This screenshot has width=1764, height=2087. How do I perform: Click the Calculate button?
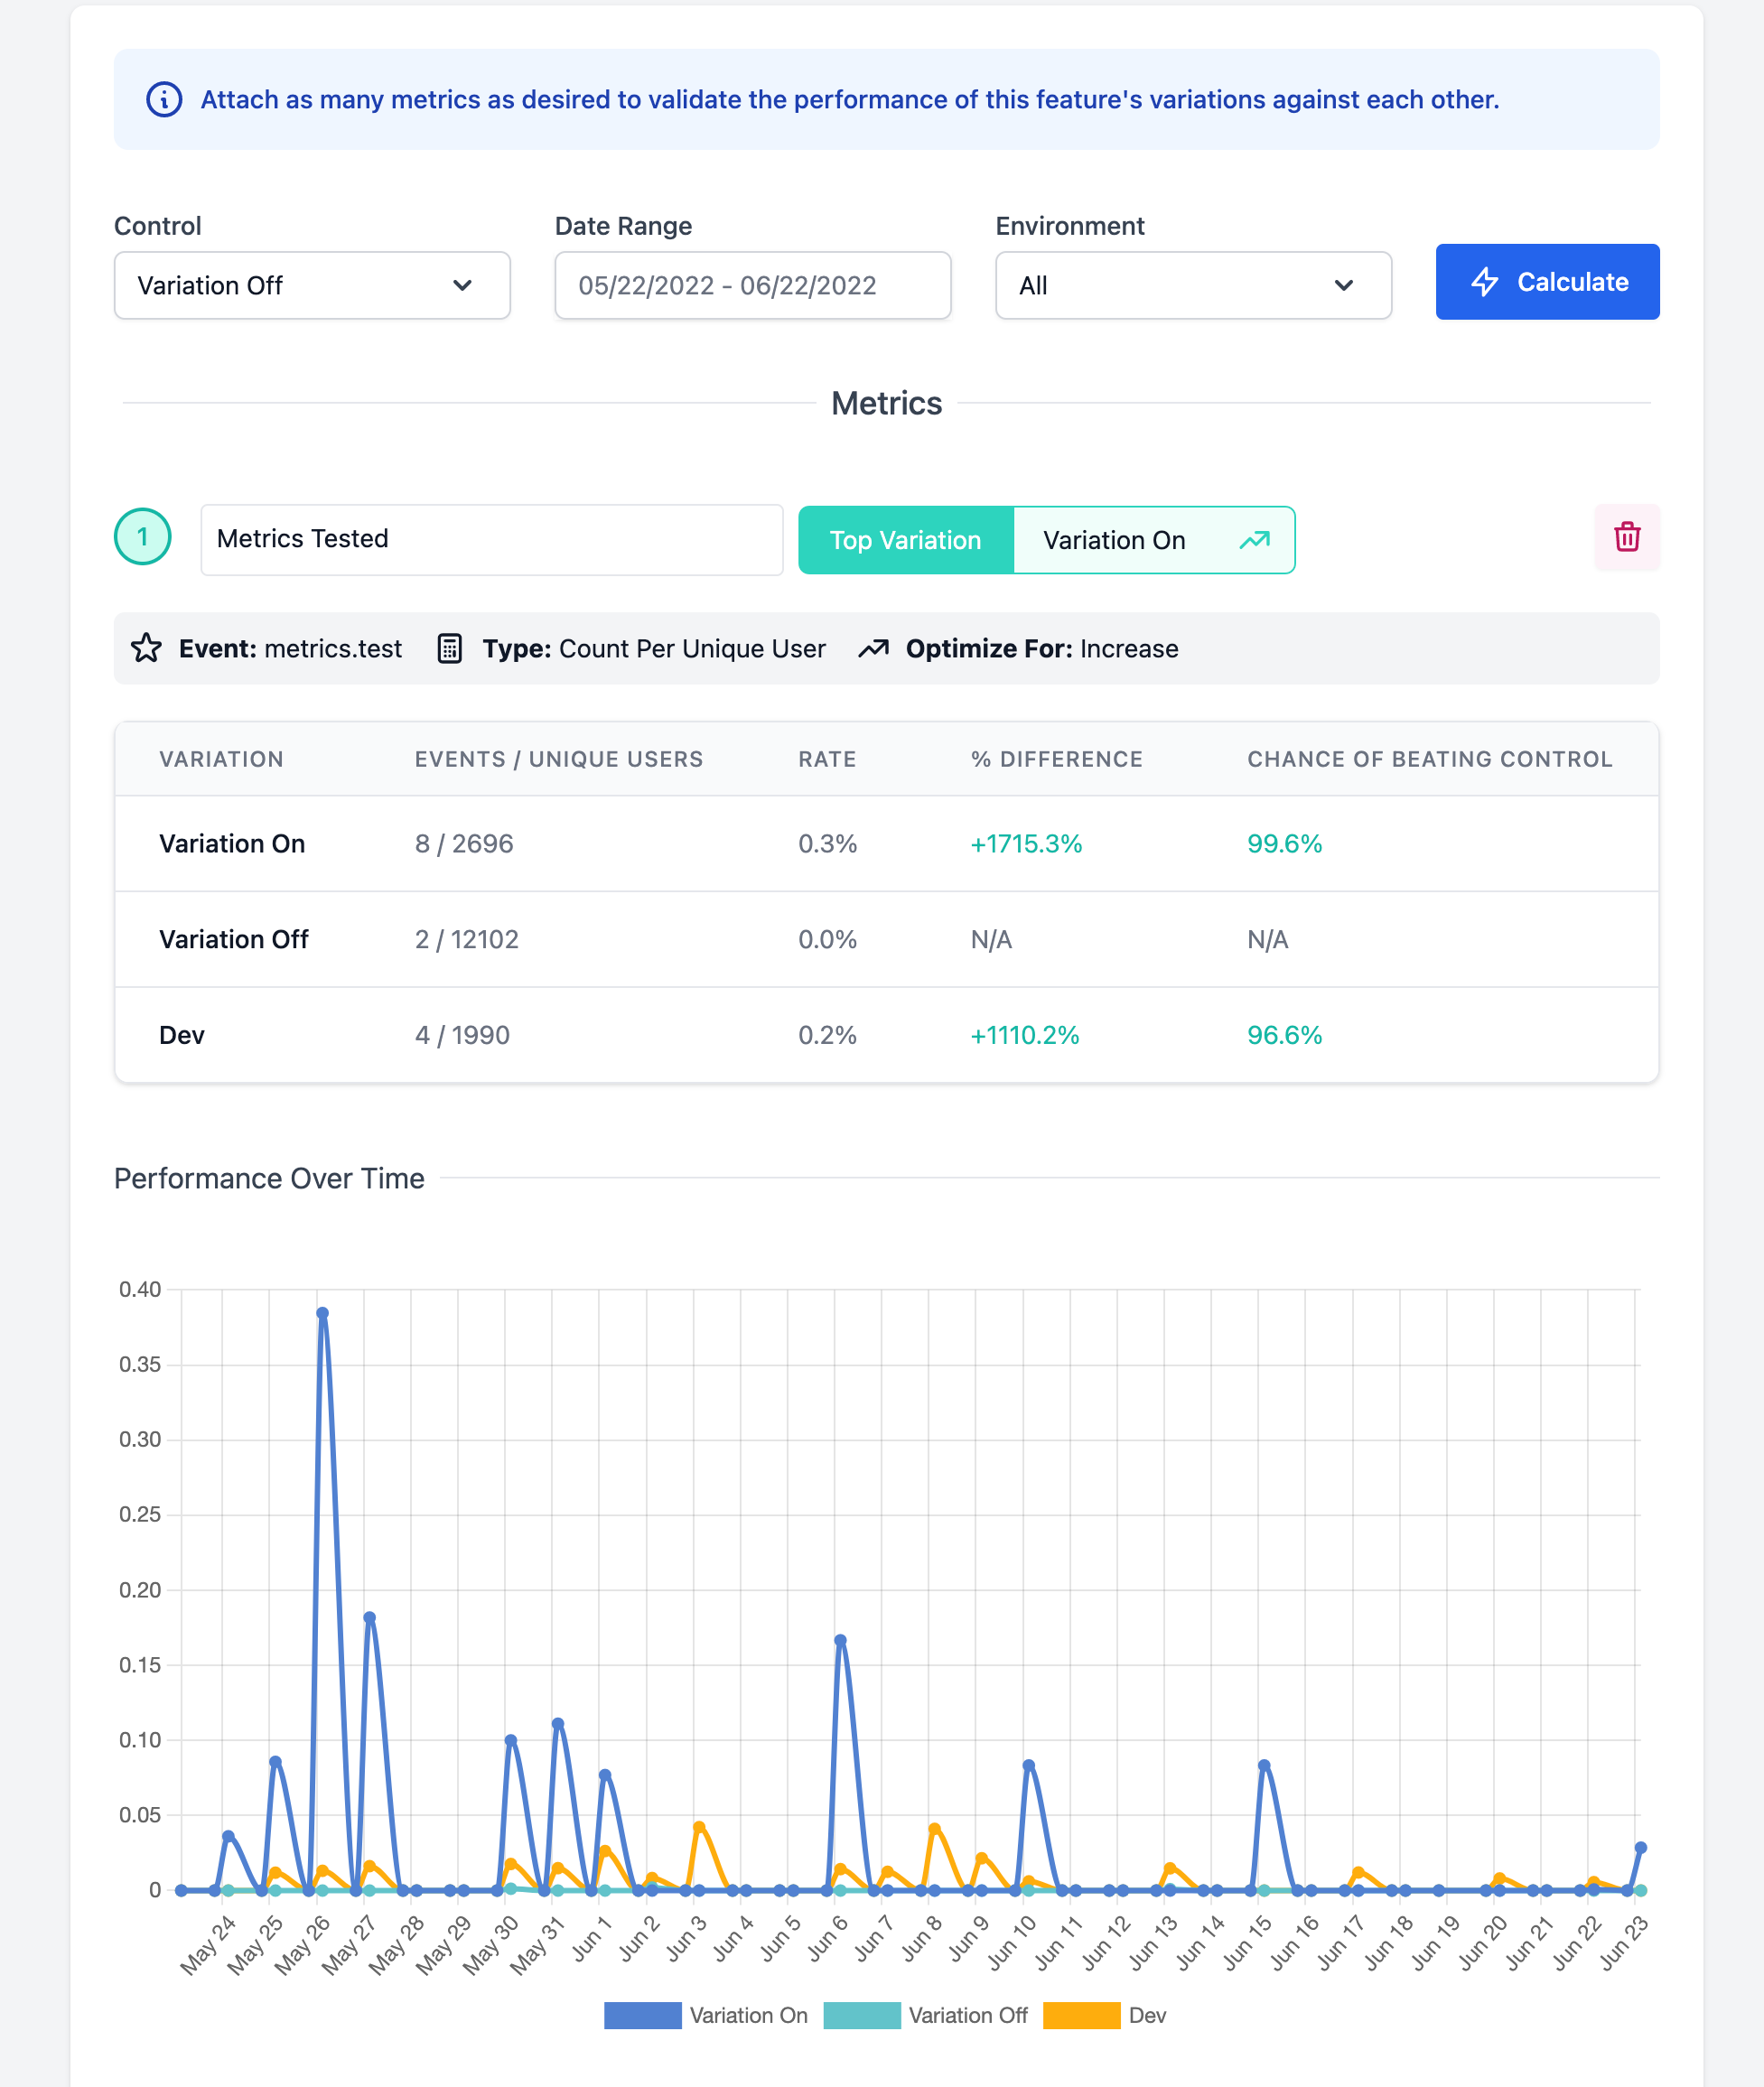1547,282
